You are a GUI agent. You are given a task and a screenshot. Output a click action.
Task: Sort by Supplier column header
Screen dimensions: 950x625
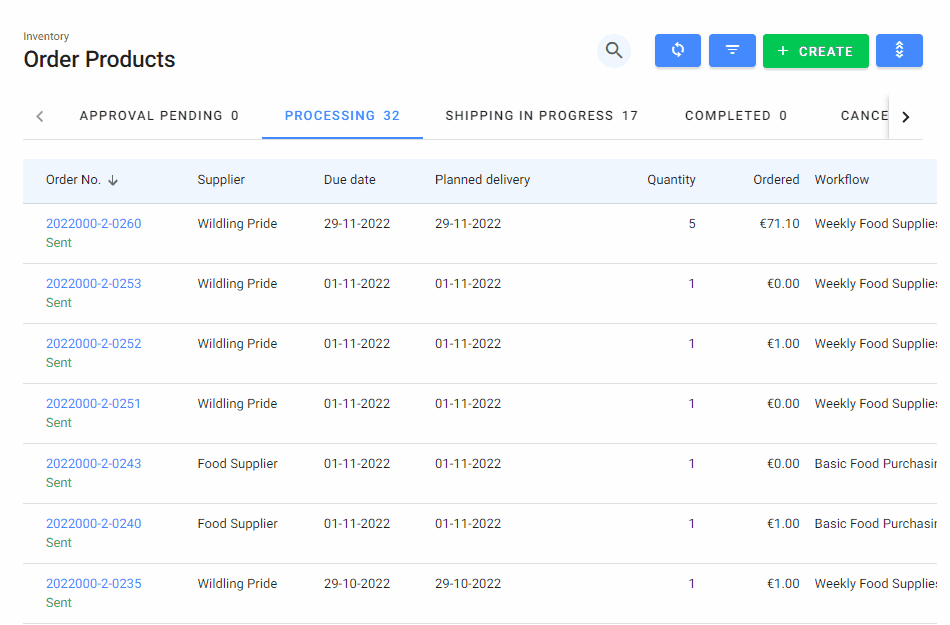[221, 180]
